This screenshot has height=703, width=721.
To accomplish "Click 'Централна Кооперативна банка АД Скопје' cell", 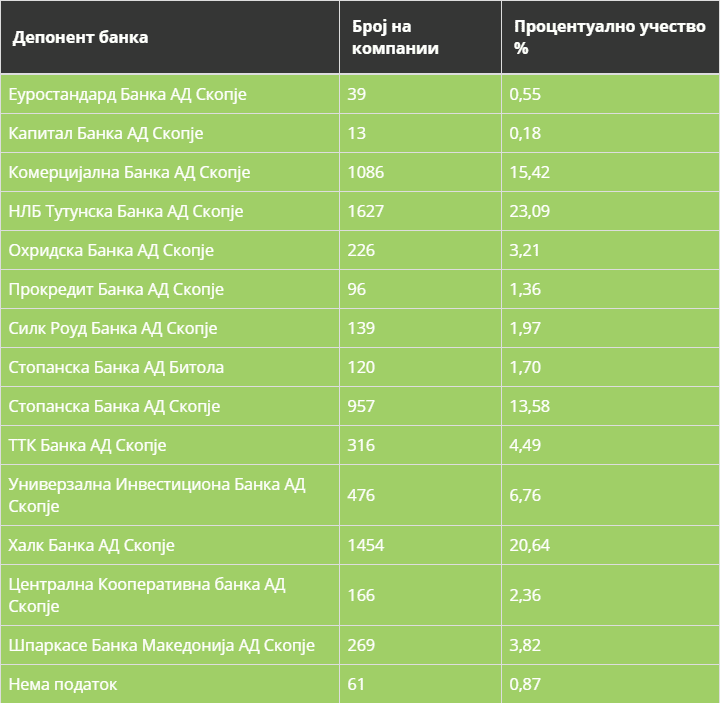I will [170, 595].
